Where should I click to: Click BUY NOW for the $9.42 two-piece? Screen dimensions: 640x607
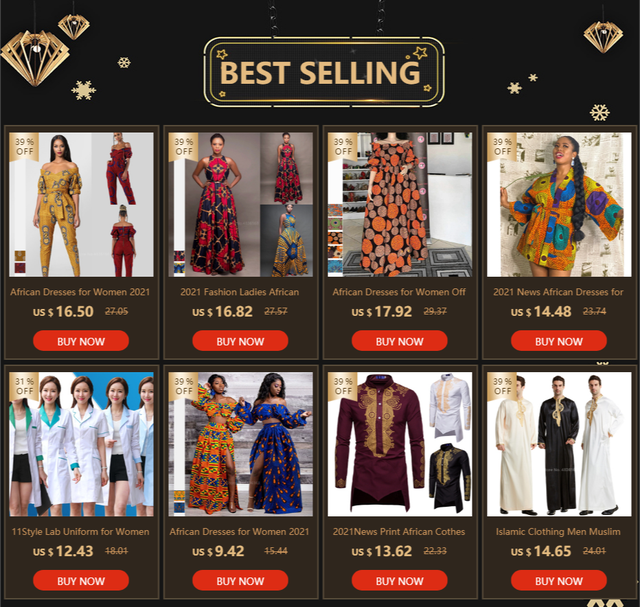[x=240, y=580]
